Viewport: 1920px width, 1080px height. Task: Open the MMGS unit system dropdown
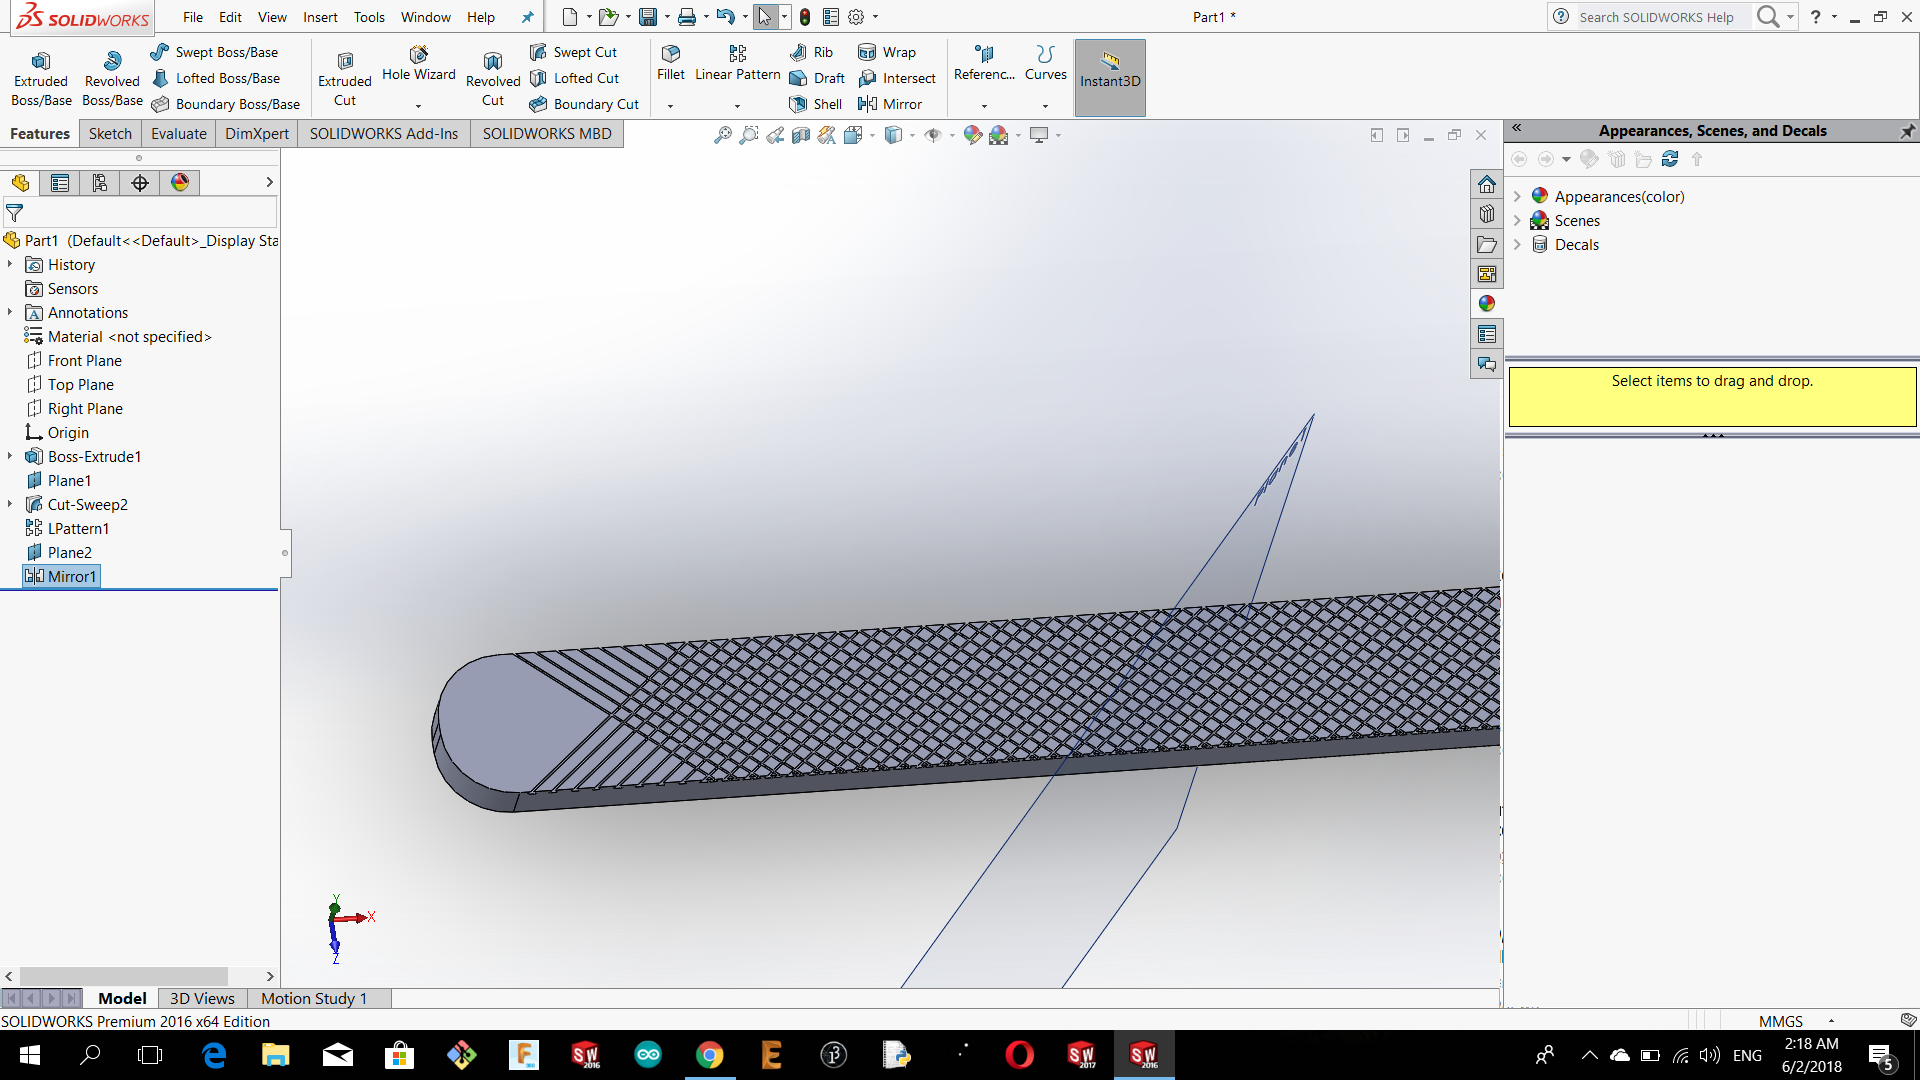coord(1831,1021)
